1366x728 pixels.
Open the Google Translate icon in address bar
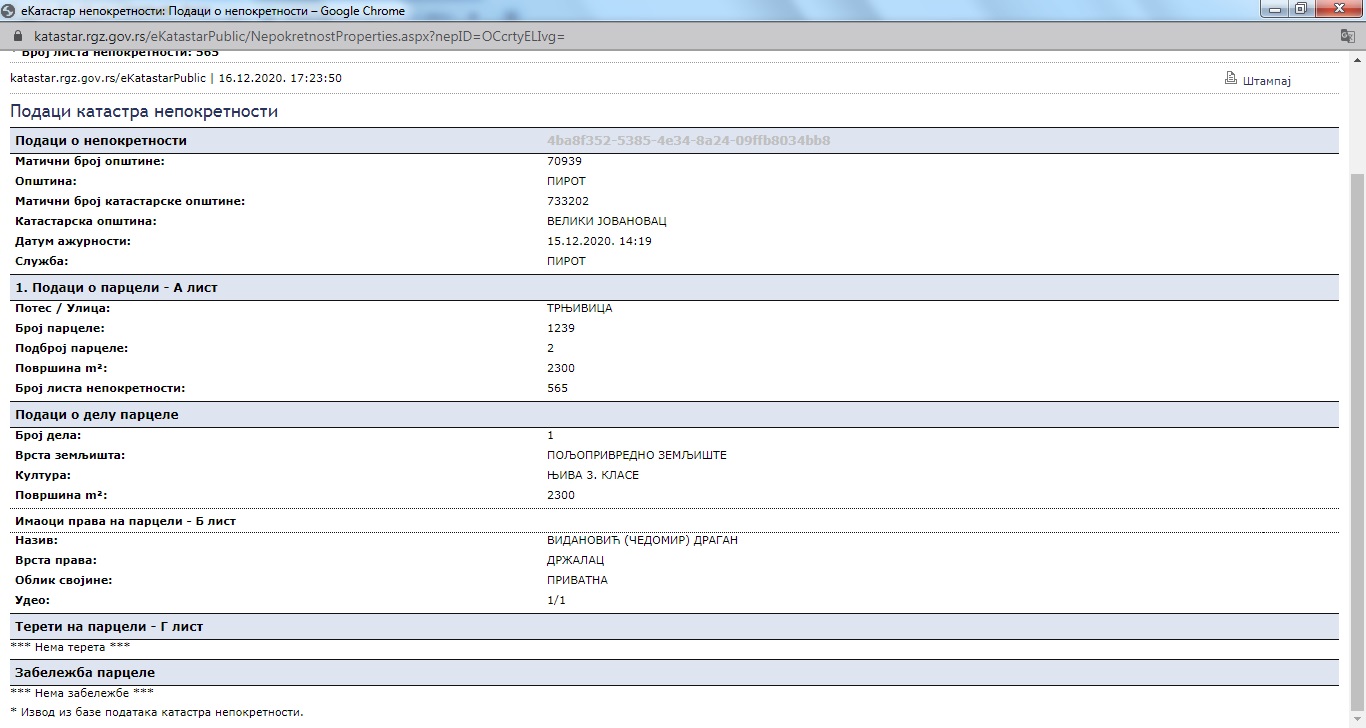click(1348, 36)
